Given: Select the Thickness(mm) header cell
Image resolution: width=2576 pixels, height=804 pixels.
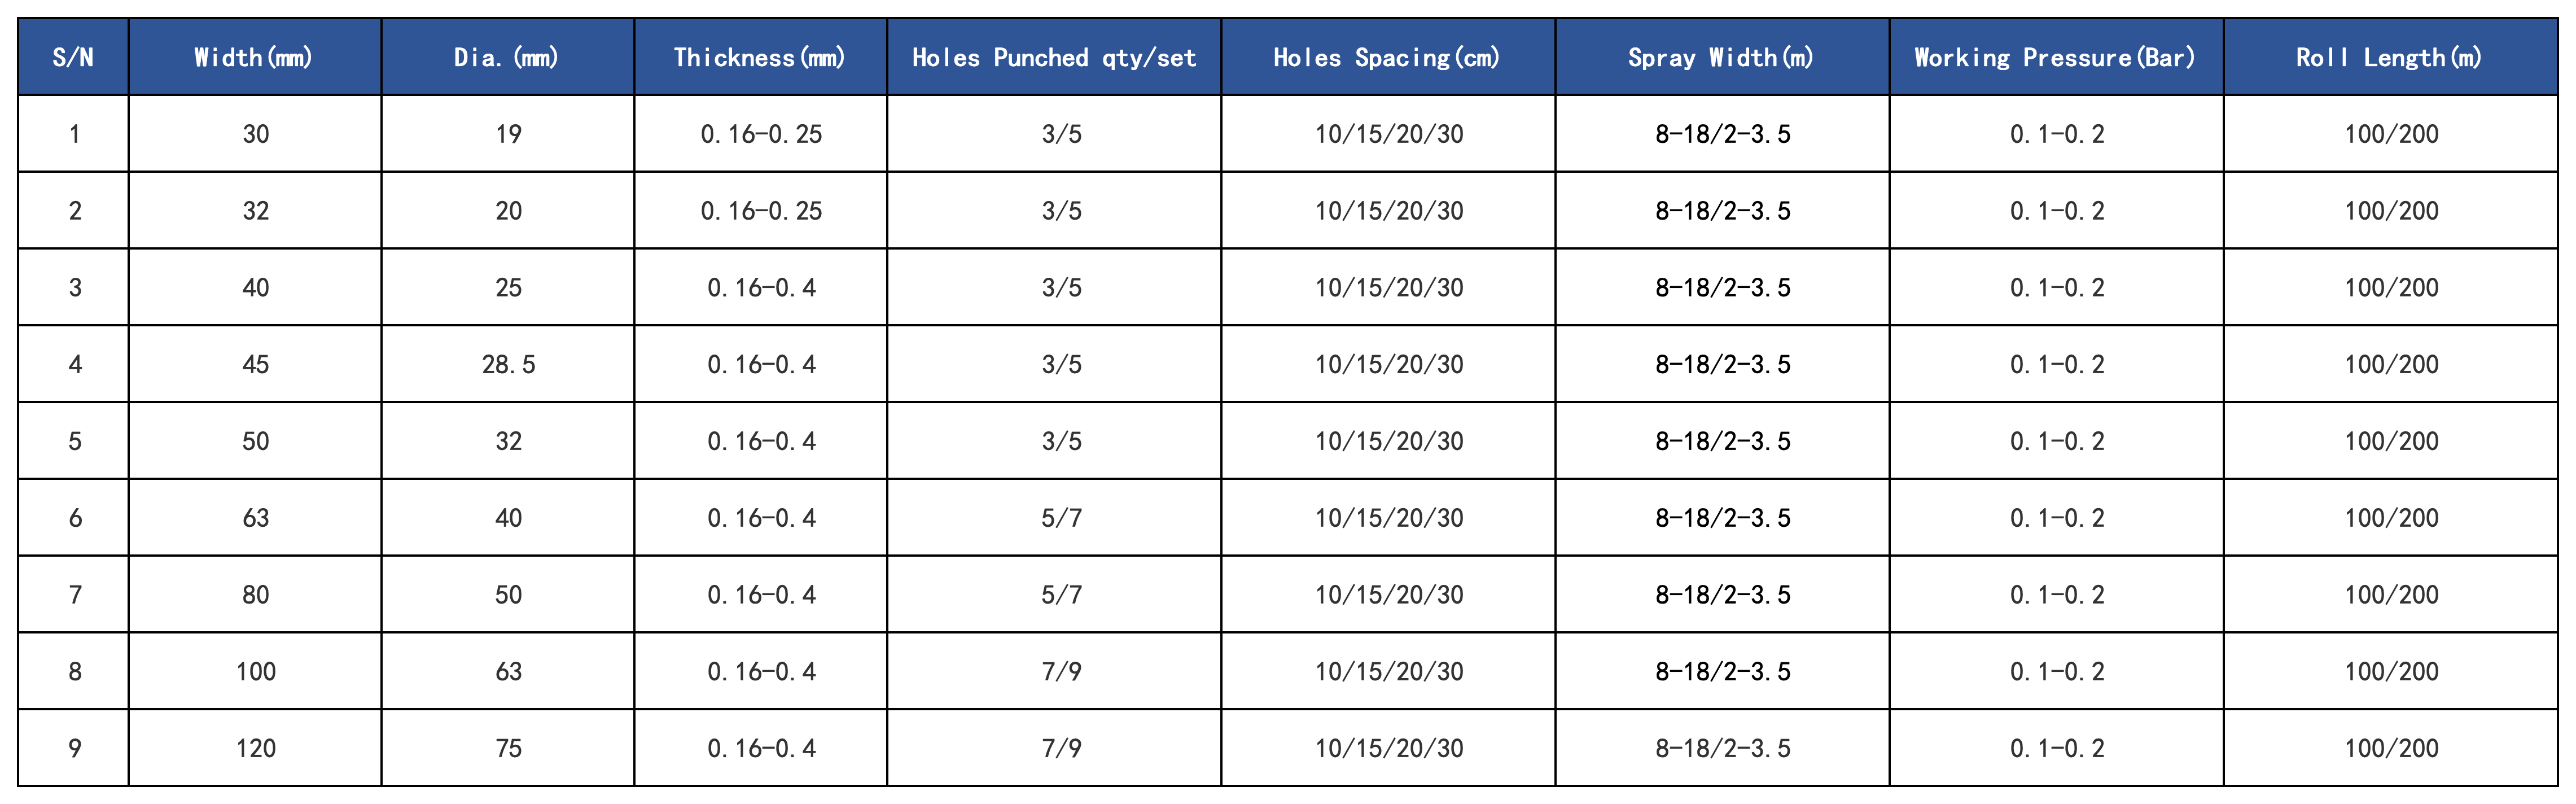Looking at the screenshot, I should coord(761,57).
